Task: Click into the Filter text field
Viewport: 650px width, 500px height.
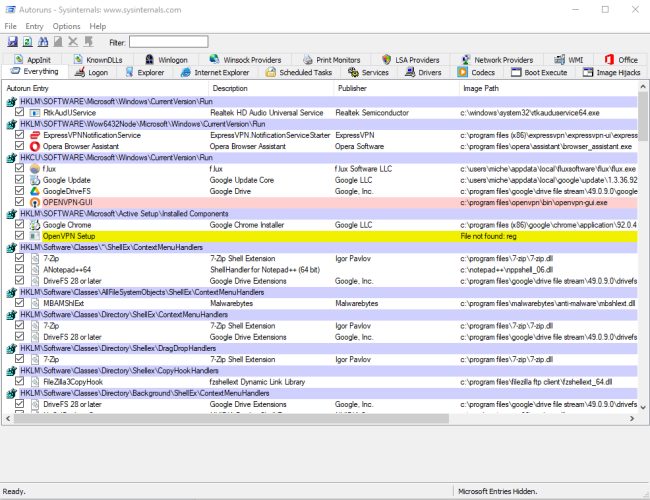Action: pyautogui.click(x=169, y=42)
